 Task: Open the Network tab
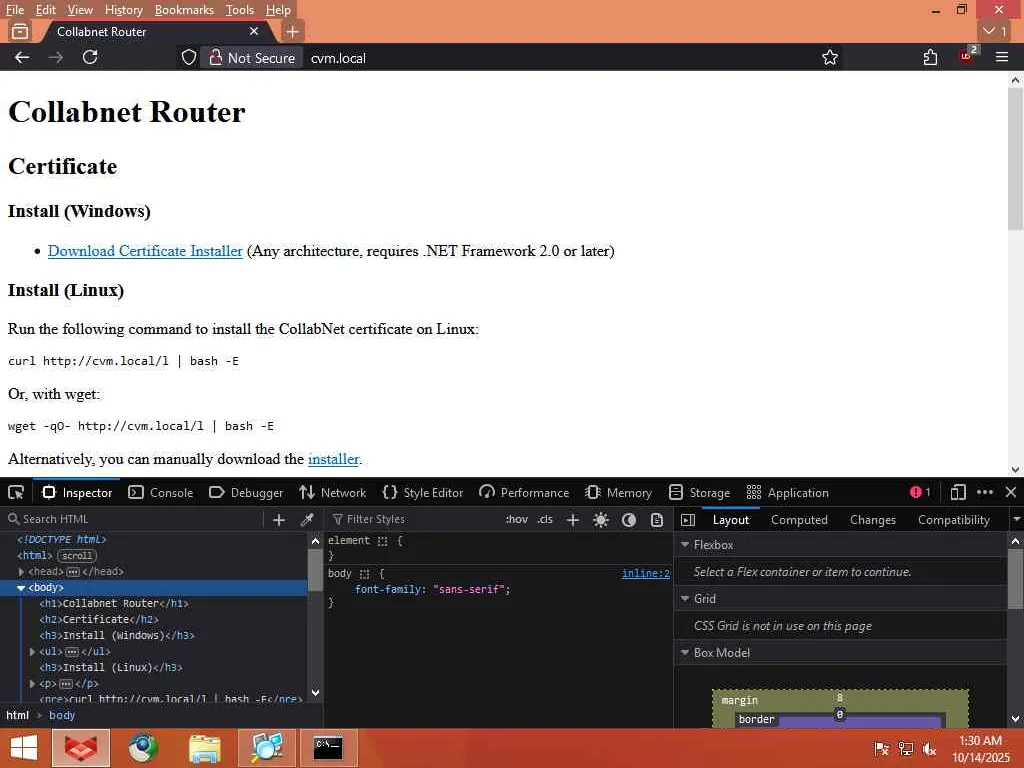tap(332, 492)
